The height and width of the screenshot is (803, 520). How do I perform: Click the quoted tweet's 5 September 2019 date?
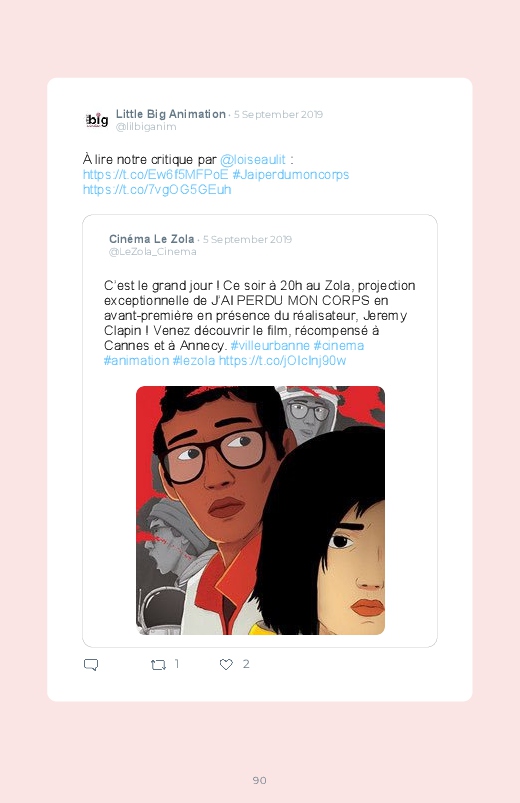(247, 239)
